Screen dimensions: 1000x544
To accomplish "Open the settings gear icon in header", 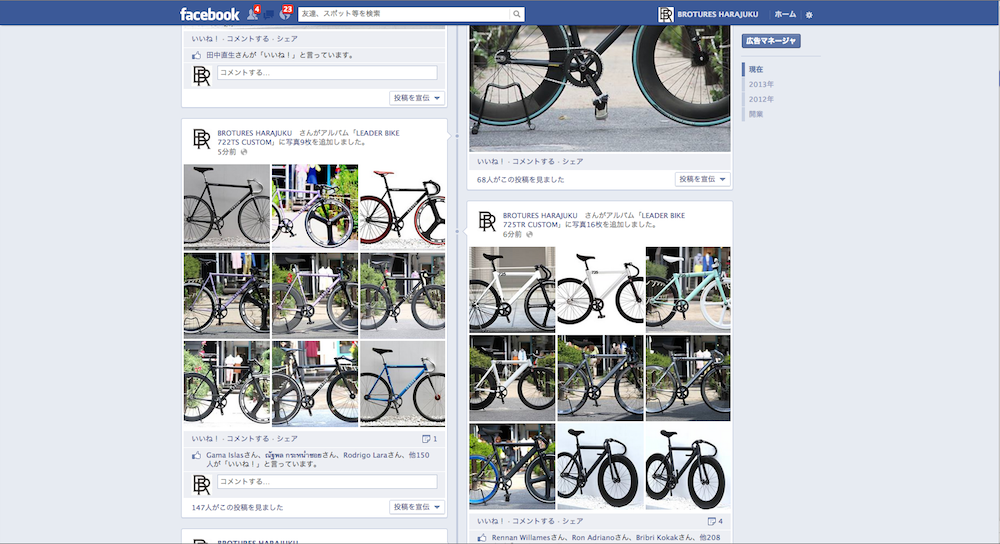I will (809, 15).
